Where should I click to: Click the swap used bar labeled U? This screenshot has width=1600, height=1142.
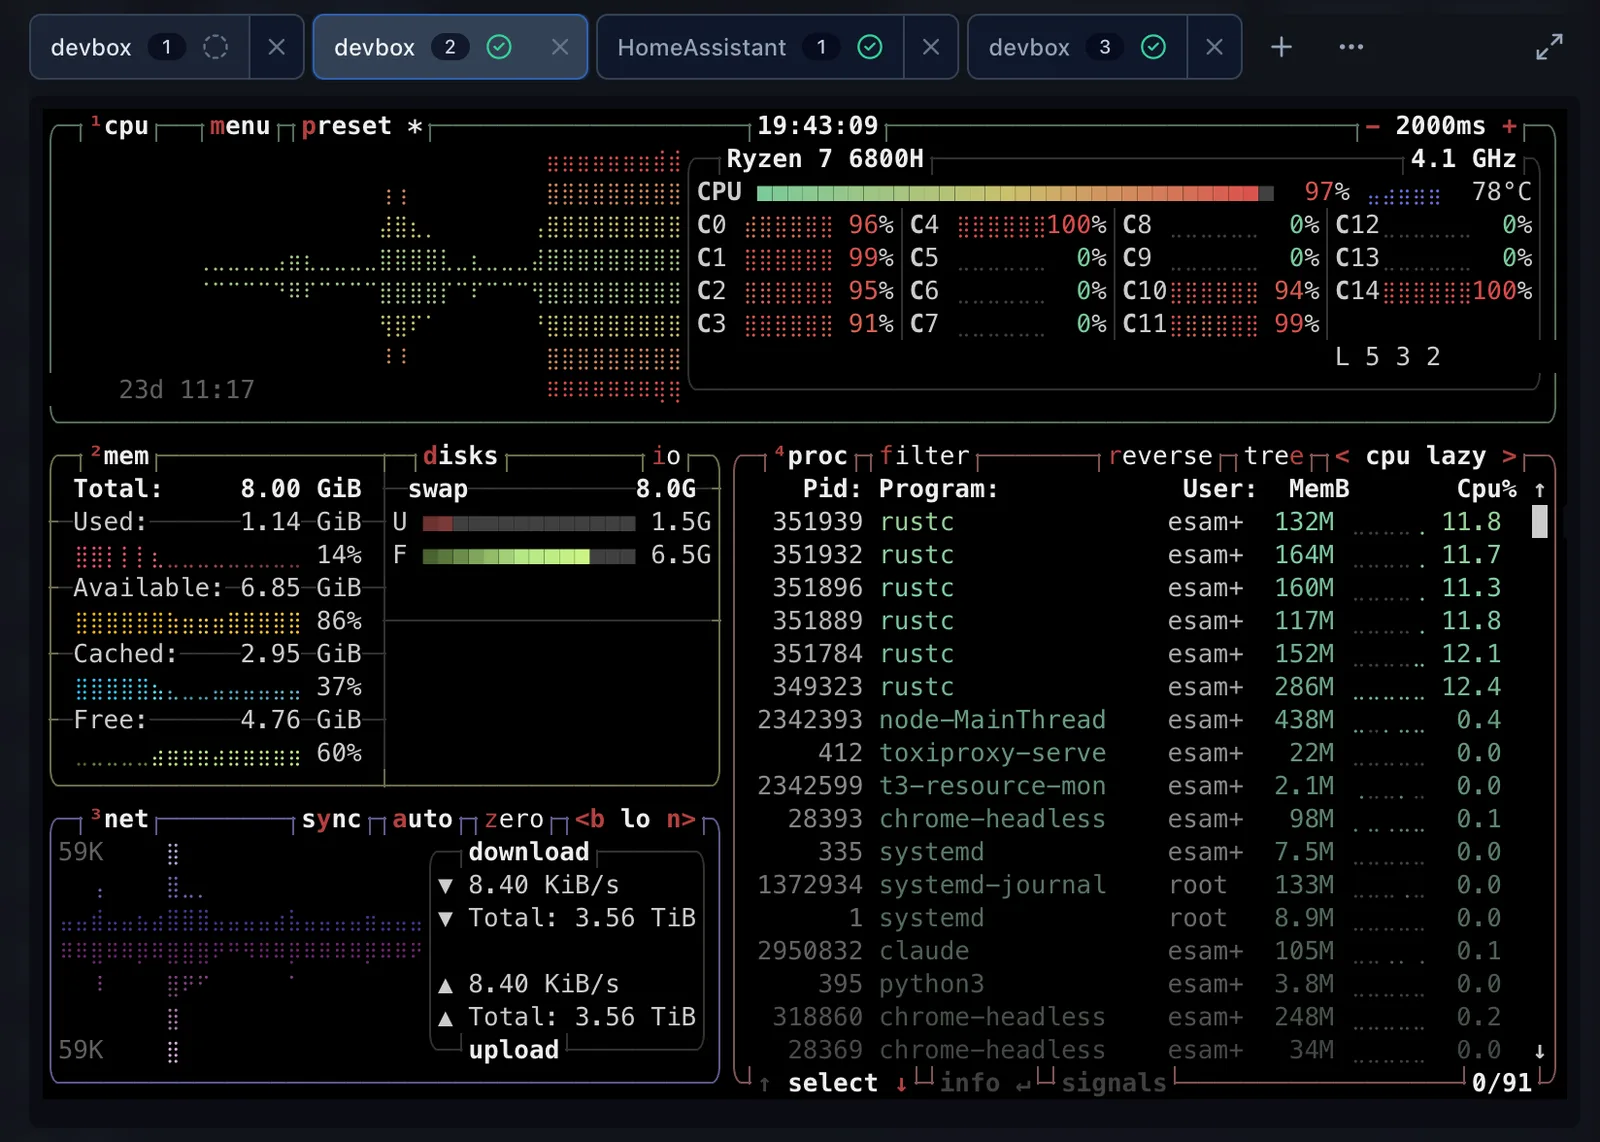[x=528, y=523]
